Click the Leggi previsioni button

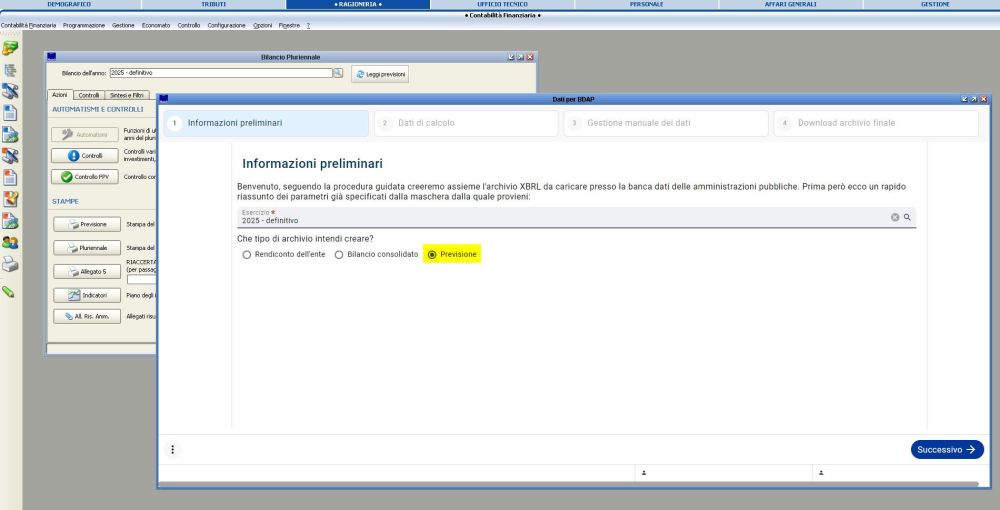pyautogui.click(x=380, y=74)
